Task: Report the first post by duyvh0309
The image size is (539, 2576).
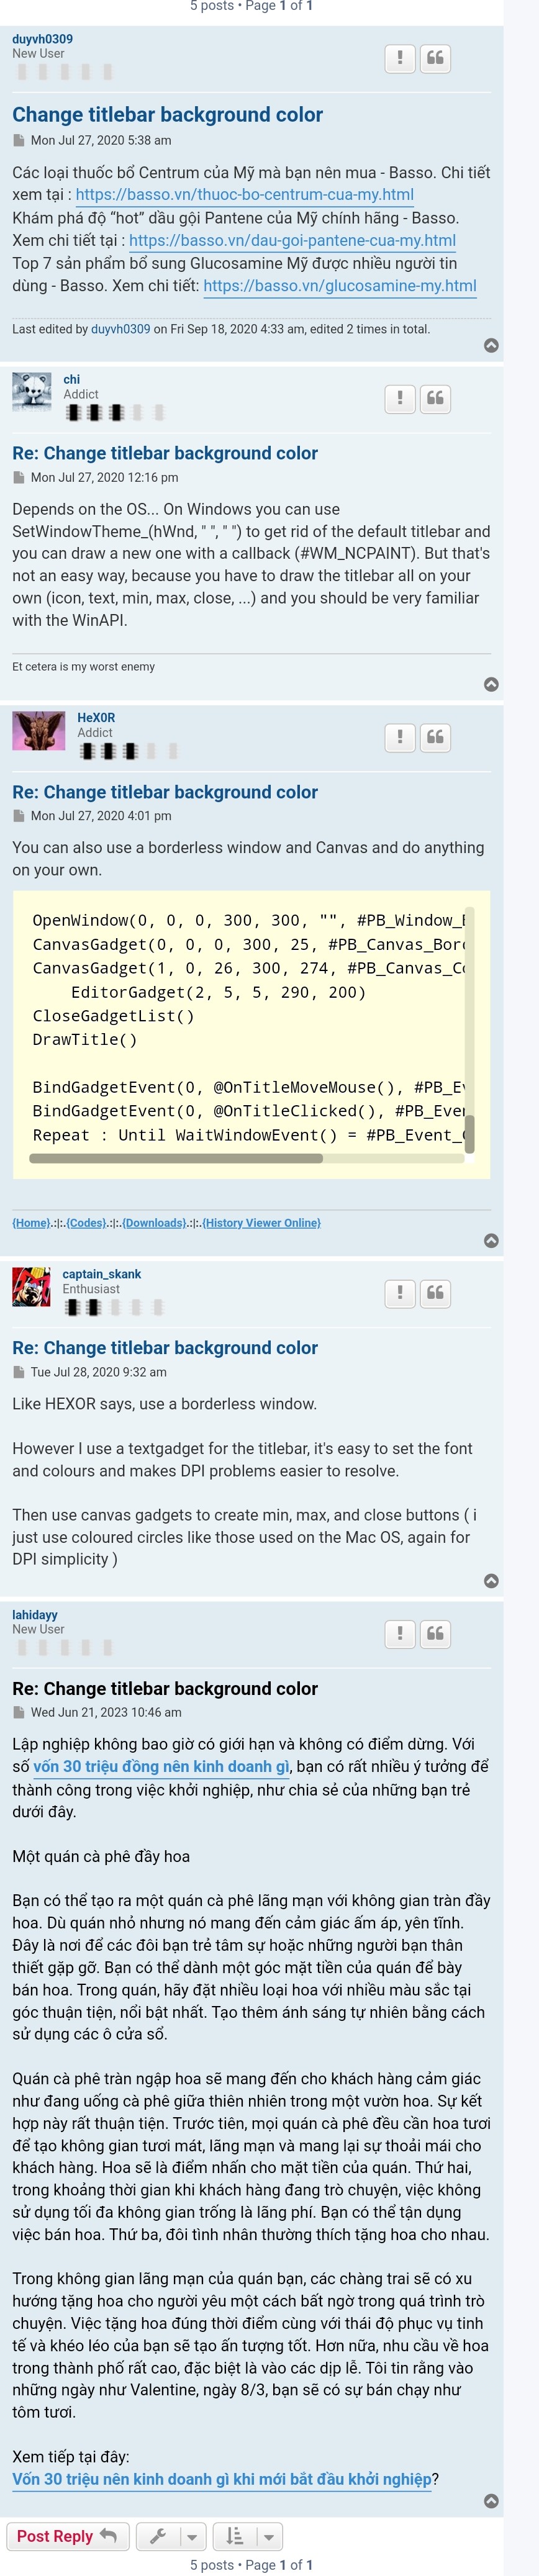Action: [400, 58]
